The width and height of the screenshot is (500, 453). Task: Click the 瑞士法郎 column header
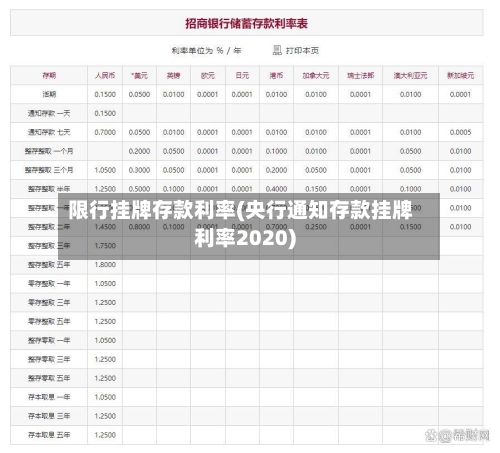click(x=360, y=76)
